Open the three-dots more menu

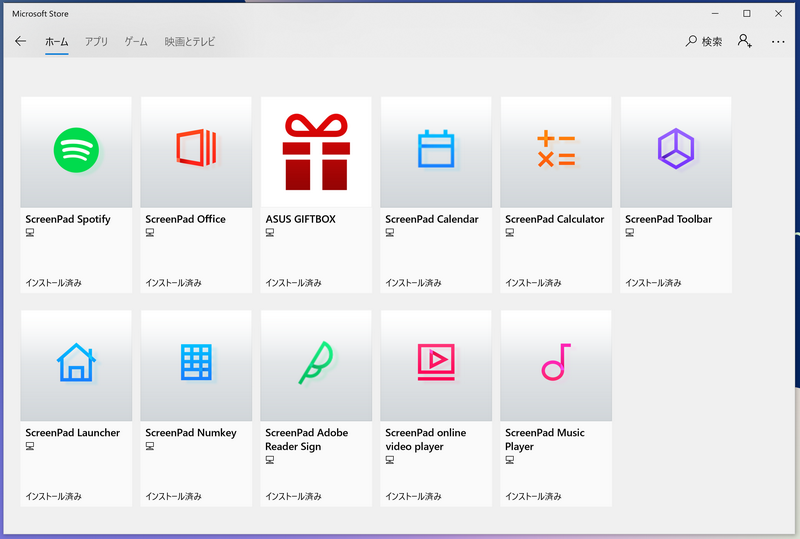click(778, 41)
